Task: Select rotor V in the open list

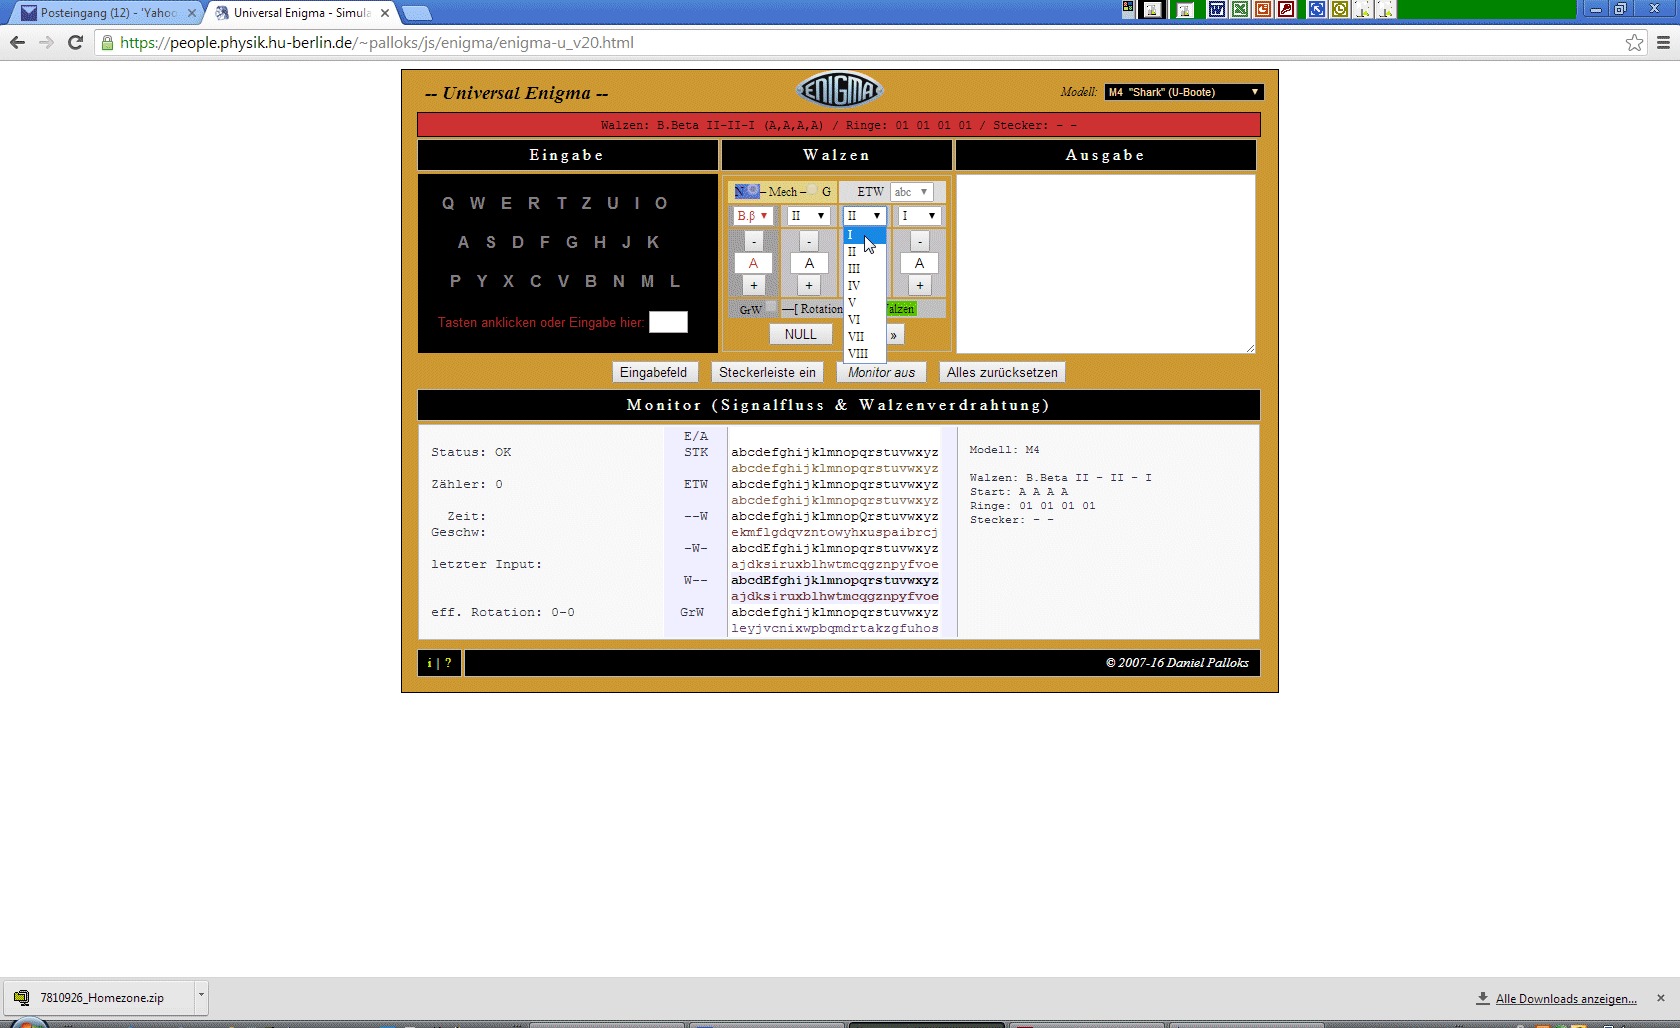Action: pyautogui.click(x=865, y=303)
